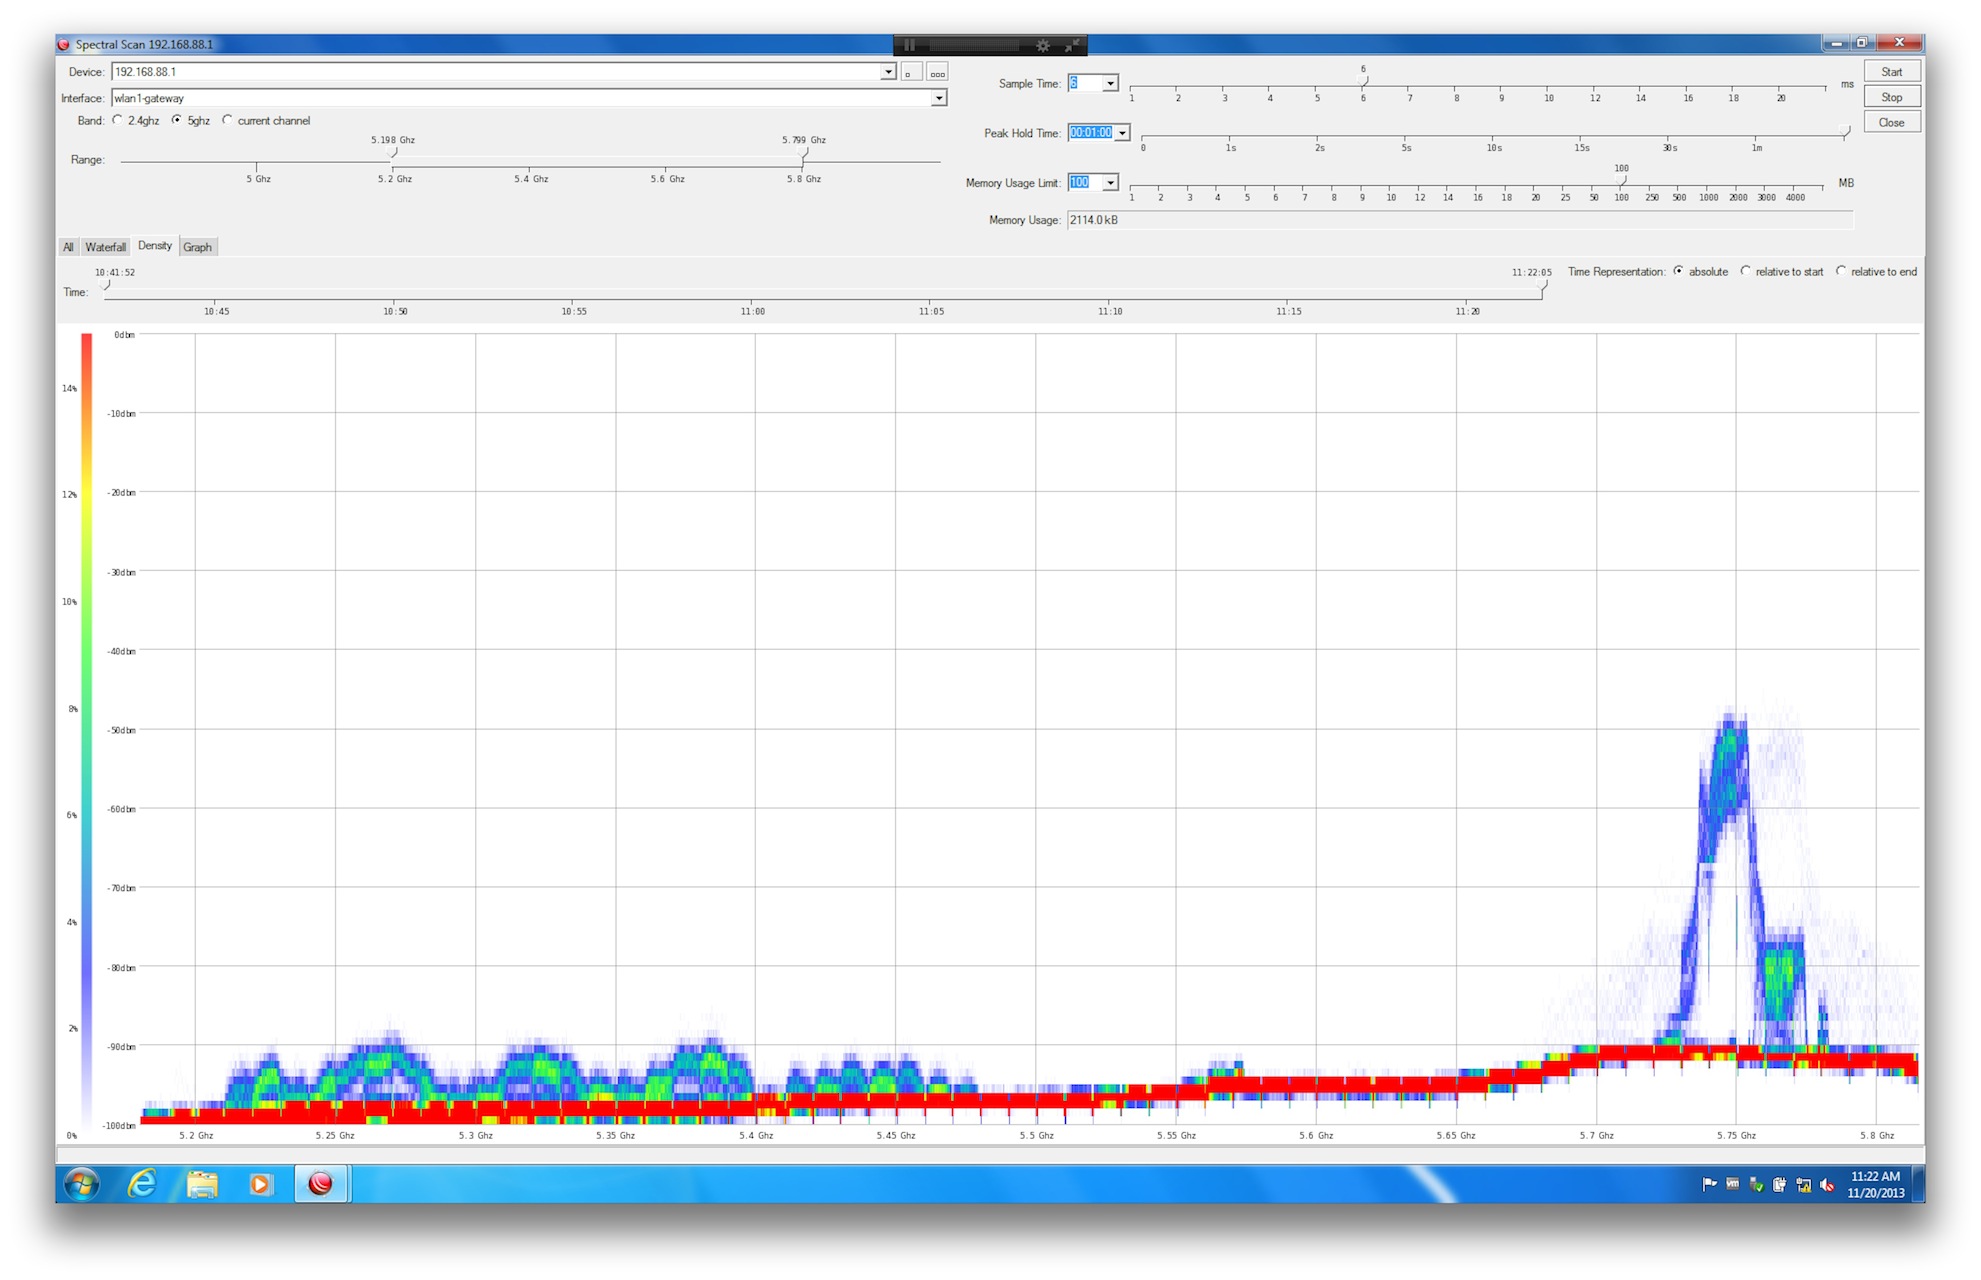Expand the Peak Hold Time dropdown
The height and width of the screenshot is (1280, 1981).
(x=1122, y=133)
